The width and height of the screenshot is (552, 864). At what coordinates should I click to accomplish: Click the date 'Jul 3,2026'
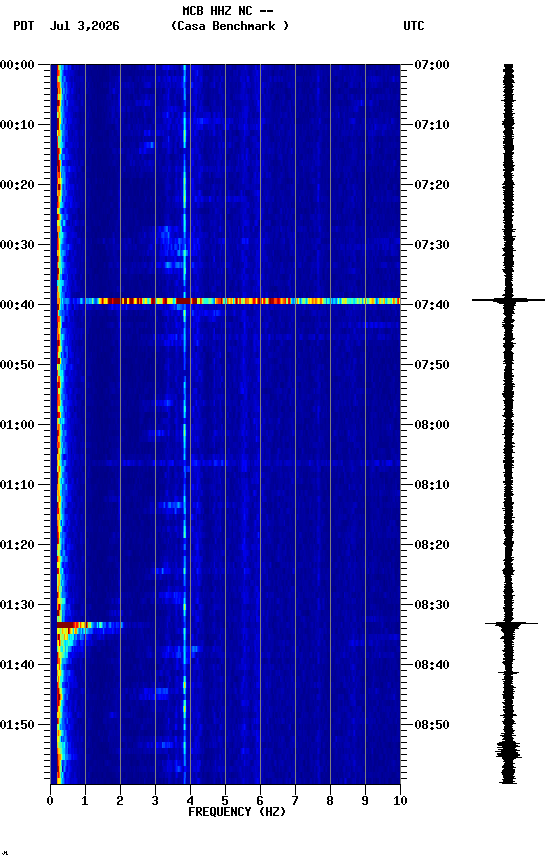pyautogui.click(x=84, y=26)
